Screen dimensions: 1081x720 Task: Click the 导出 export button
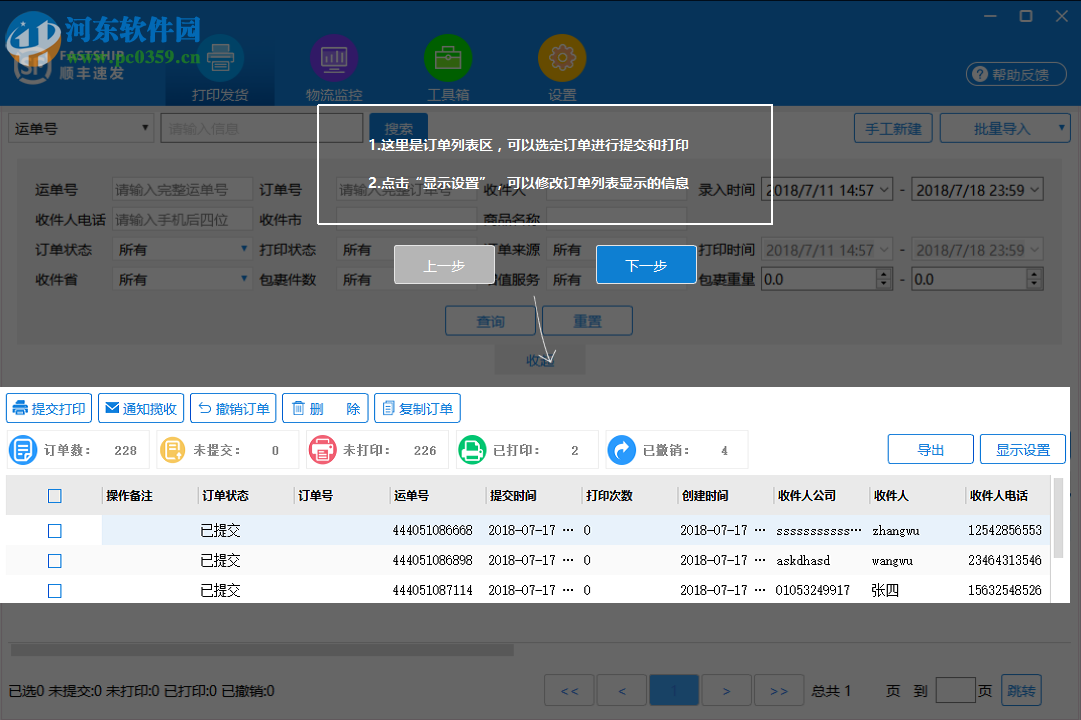tap(930, 449)
